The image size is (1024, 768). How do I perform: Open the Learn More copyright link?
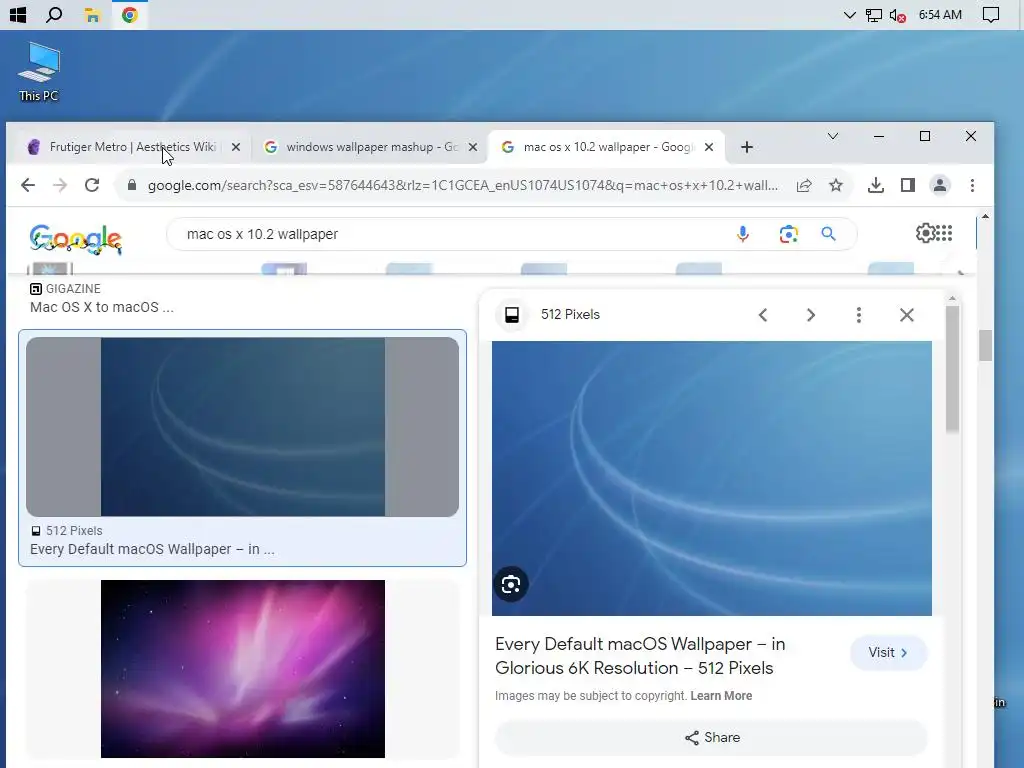click(x=721, y=696)
